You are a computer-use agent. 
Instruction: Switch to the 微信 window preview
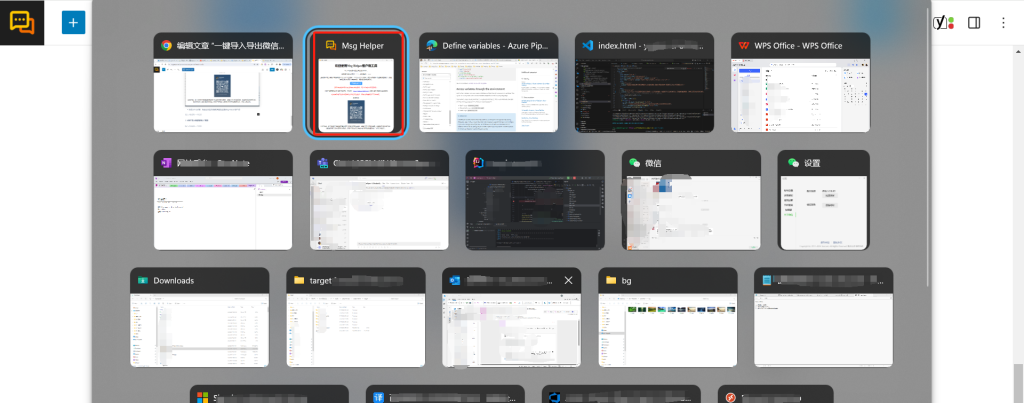pyautogui.click(x=692, y=213)
